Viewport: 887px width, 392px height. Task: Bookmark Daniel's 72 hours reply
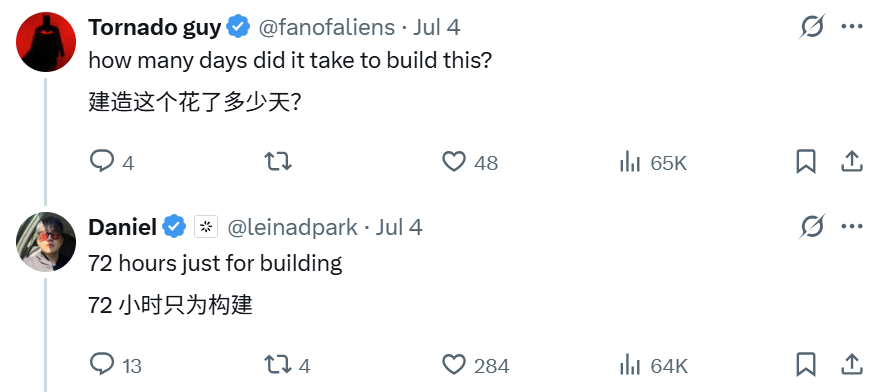pos(806,365)
